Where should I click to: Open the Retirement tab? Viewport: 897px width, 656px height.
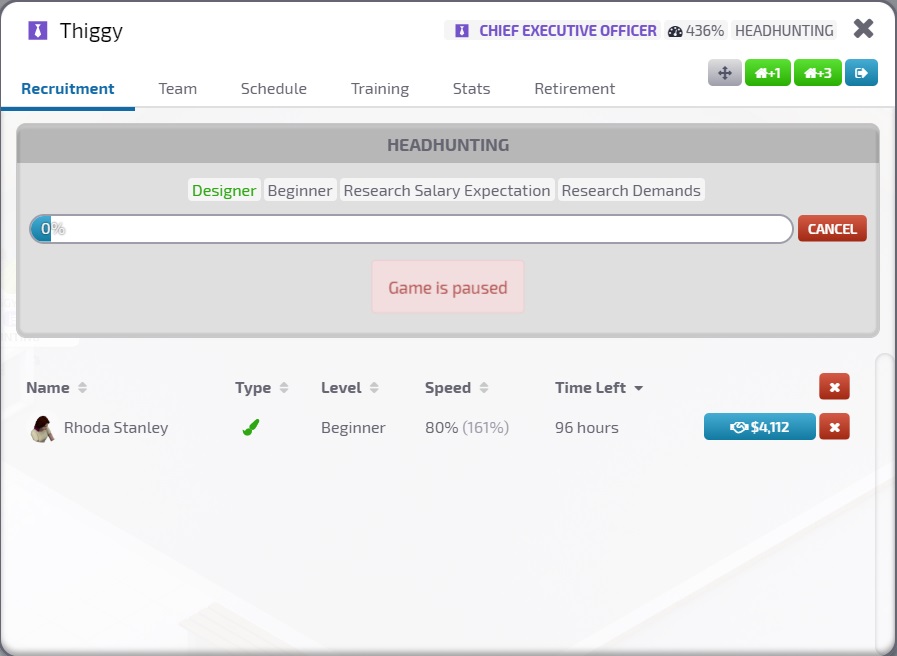click(574, 89)
